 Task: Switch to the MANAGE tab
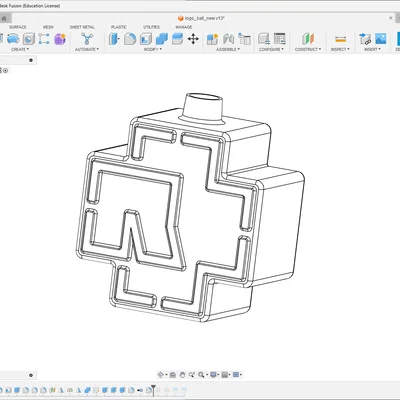[184, 27]
